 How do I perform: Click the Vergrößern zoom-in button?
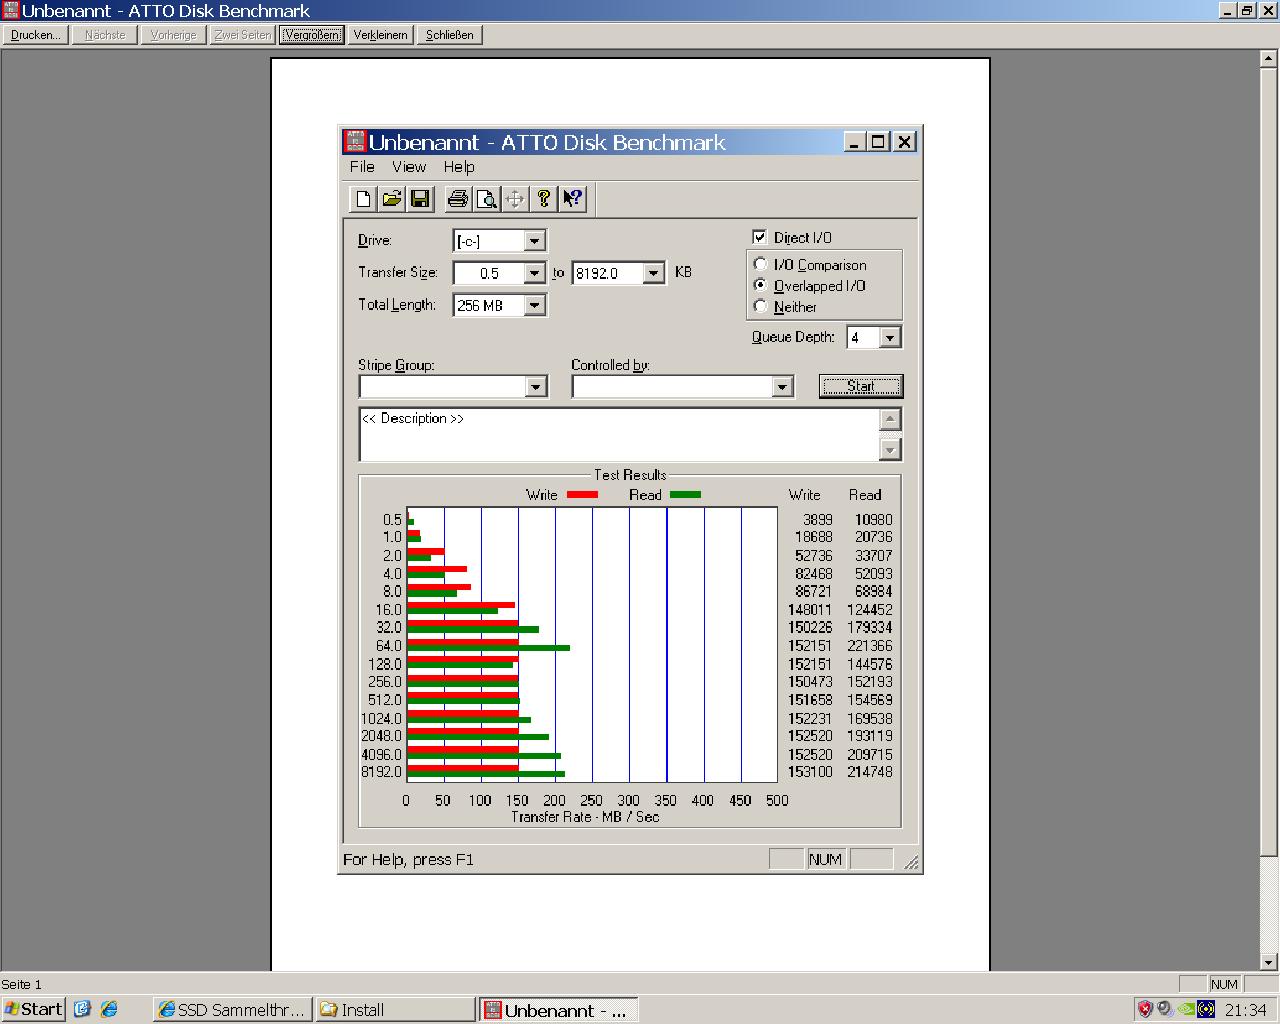click(311, 35)
